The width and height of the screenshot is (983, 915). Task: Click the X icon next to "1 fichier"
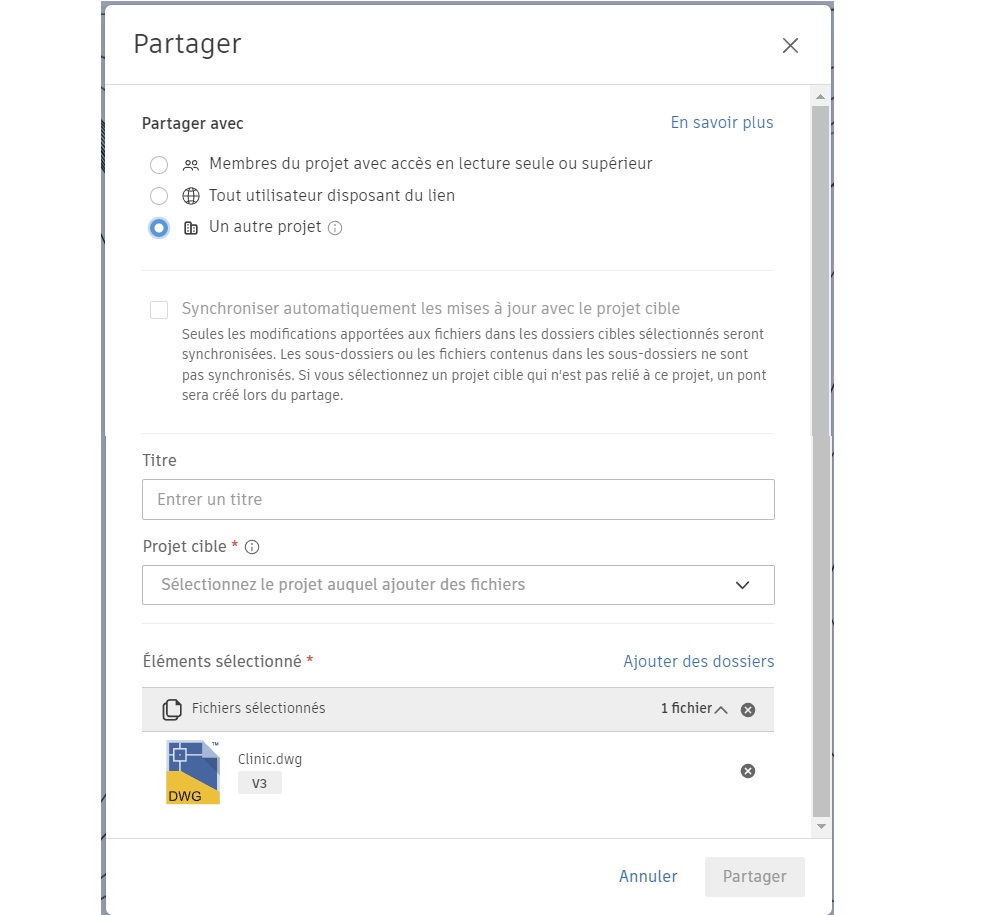pos(747,709)
